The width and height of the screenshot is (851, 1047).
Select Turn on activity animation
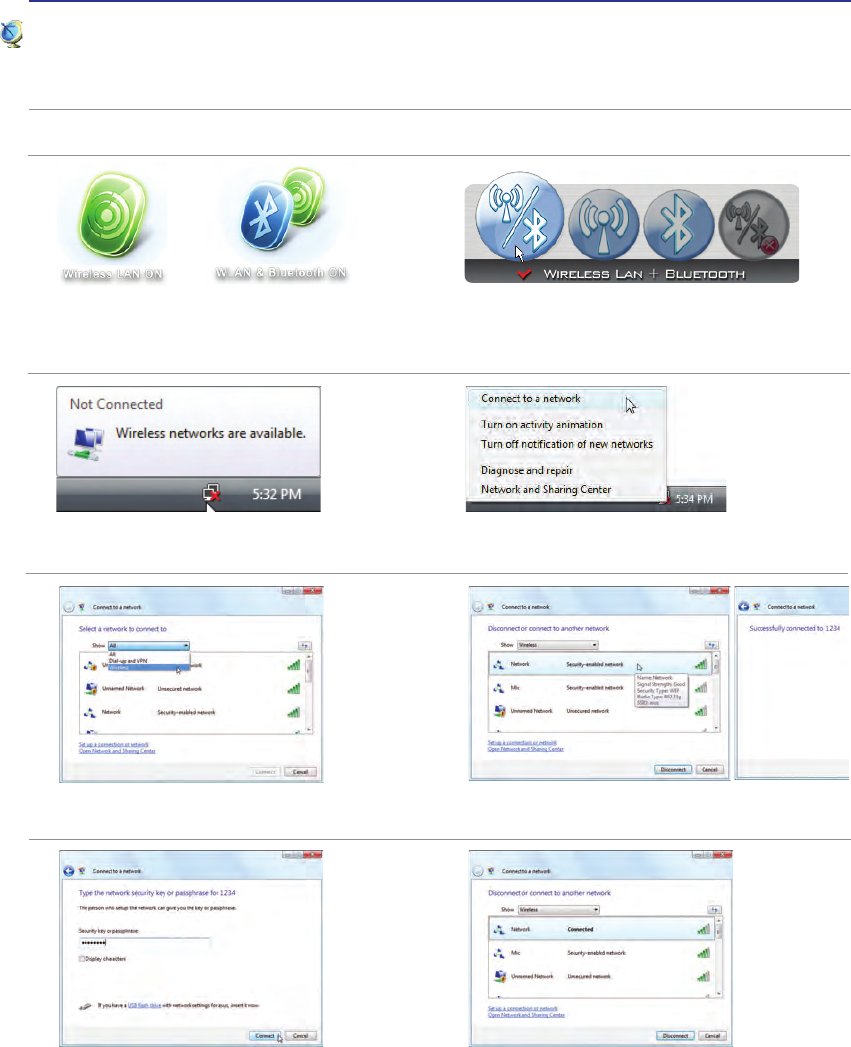point(542,425)
